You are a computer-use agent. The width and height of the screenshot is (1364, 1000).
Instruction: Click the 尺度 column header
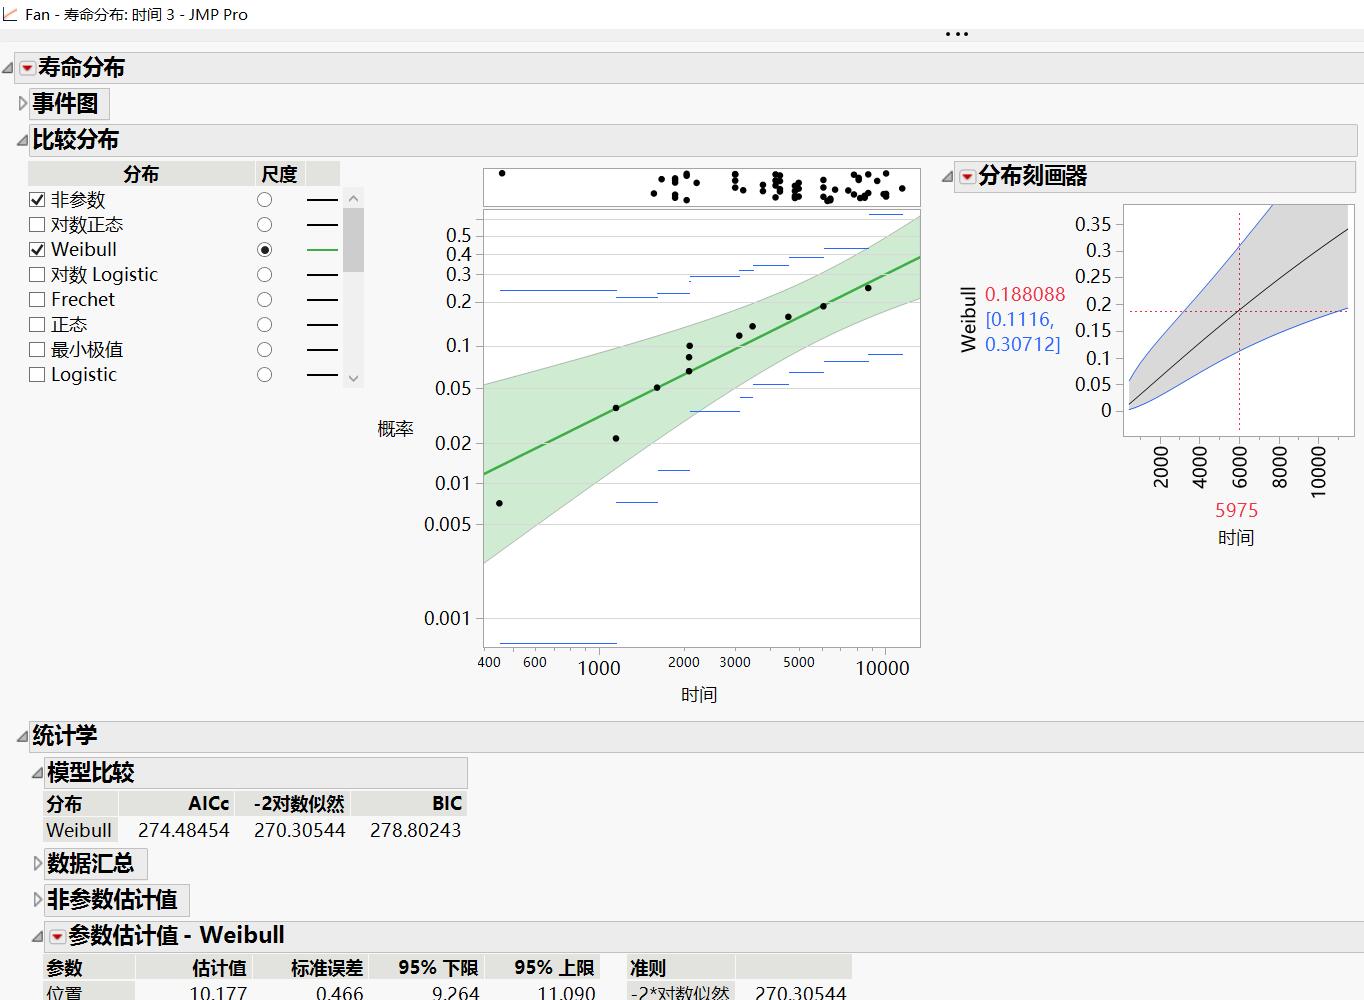(279, 174)
